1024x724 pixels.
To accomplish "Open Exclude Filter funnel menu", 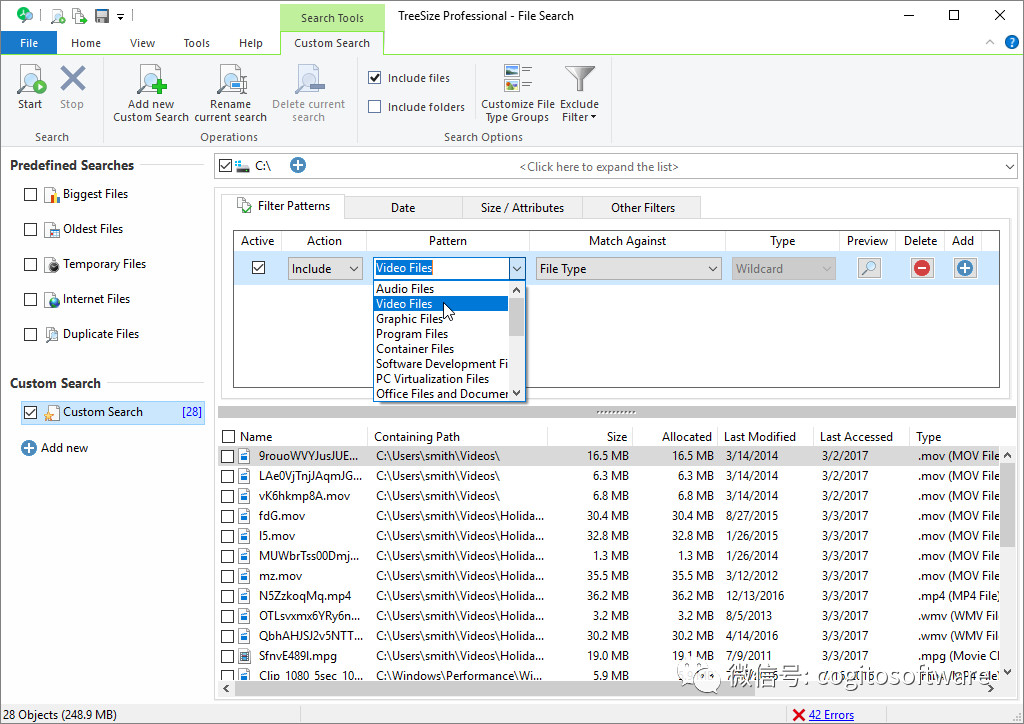I will coord(579,93).
